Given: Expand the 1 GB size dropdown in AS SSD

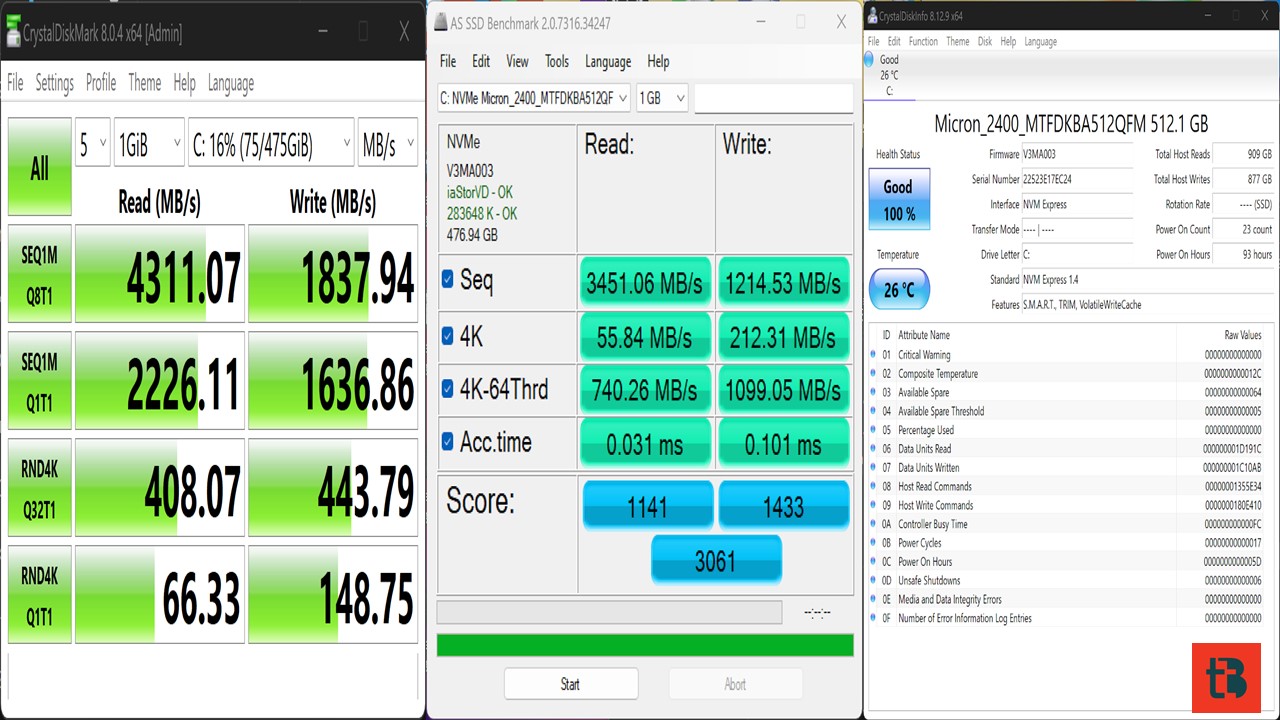Looking at the screenshot, I should coord(662,98).
